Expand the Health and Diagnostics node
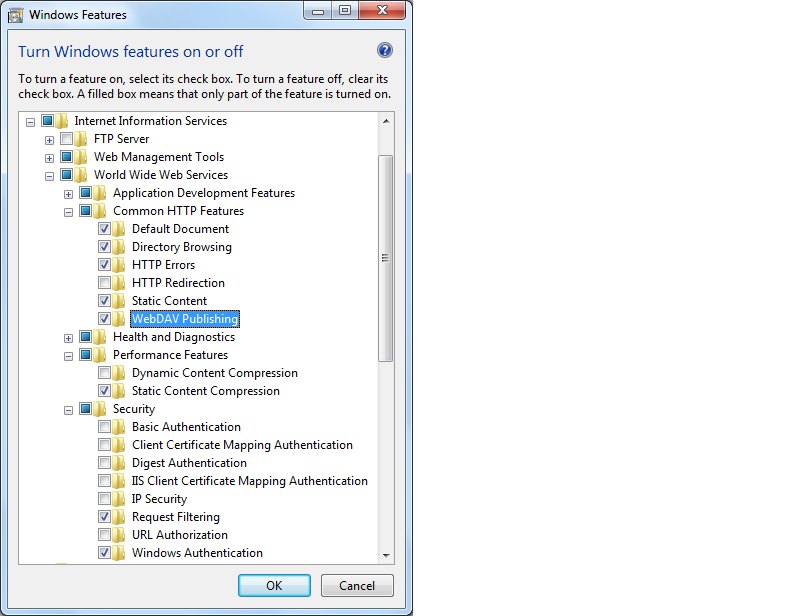This screenshot has width=808, height=616. tap(69, 339)
